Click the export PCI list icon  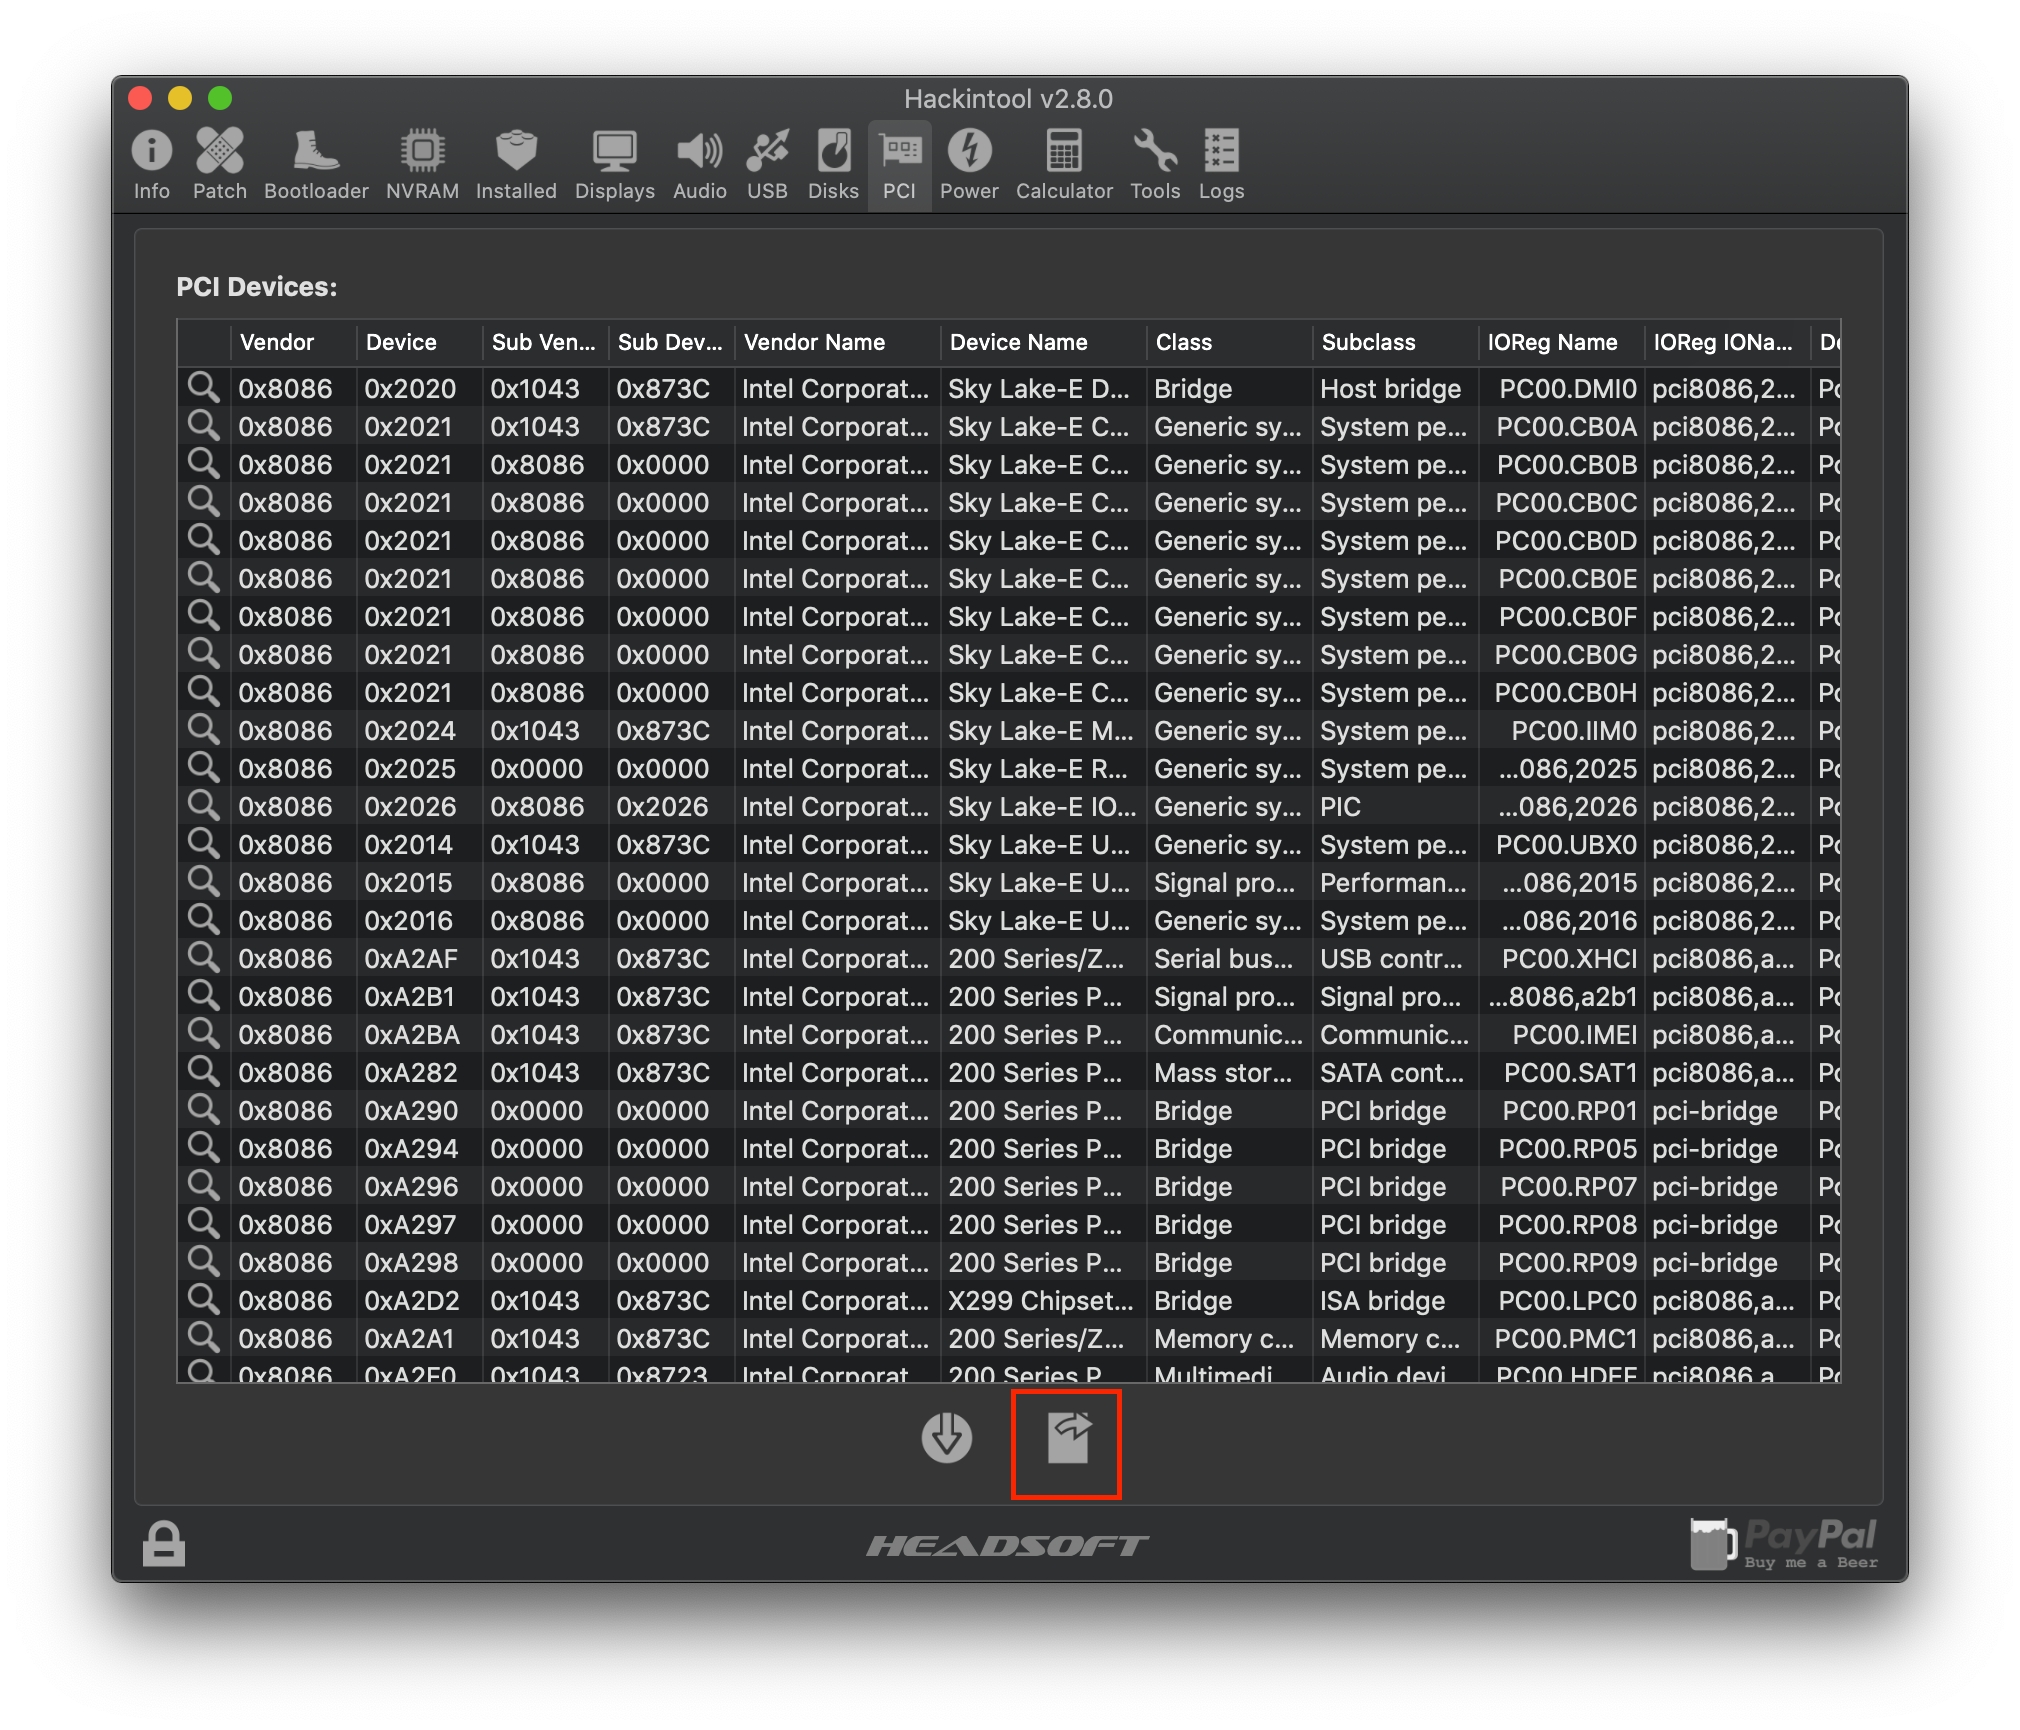pyautogui.click(x=1068, y=1438)
